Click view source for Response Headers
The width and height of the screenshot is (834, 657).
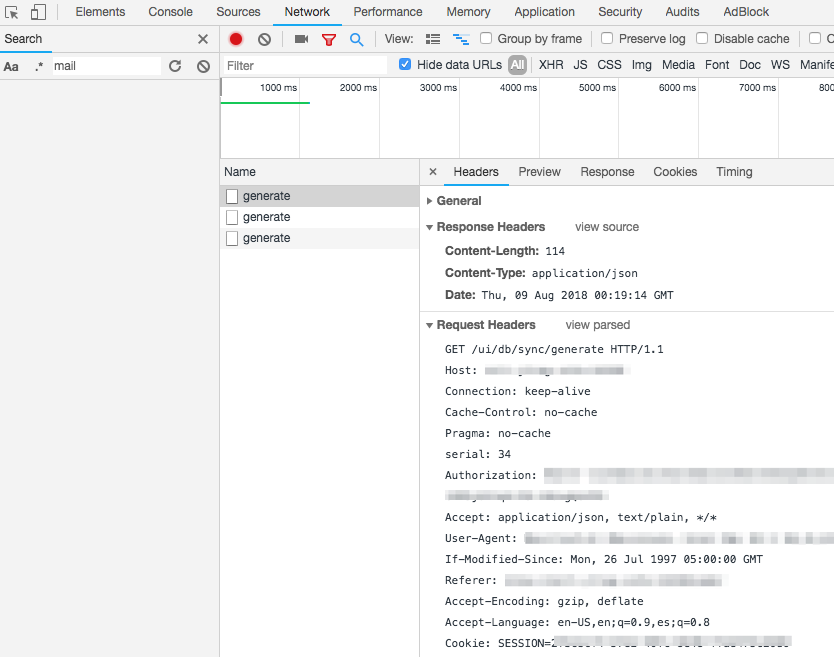(x=606, y=227)
